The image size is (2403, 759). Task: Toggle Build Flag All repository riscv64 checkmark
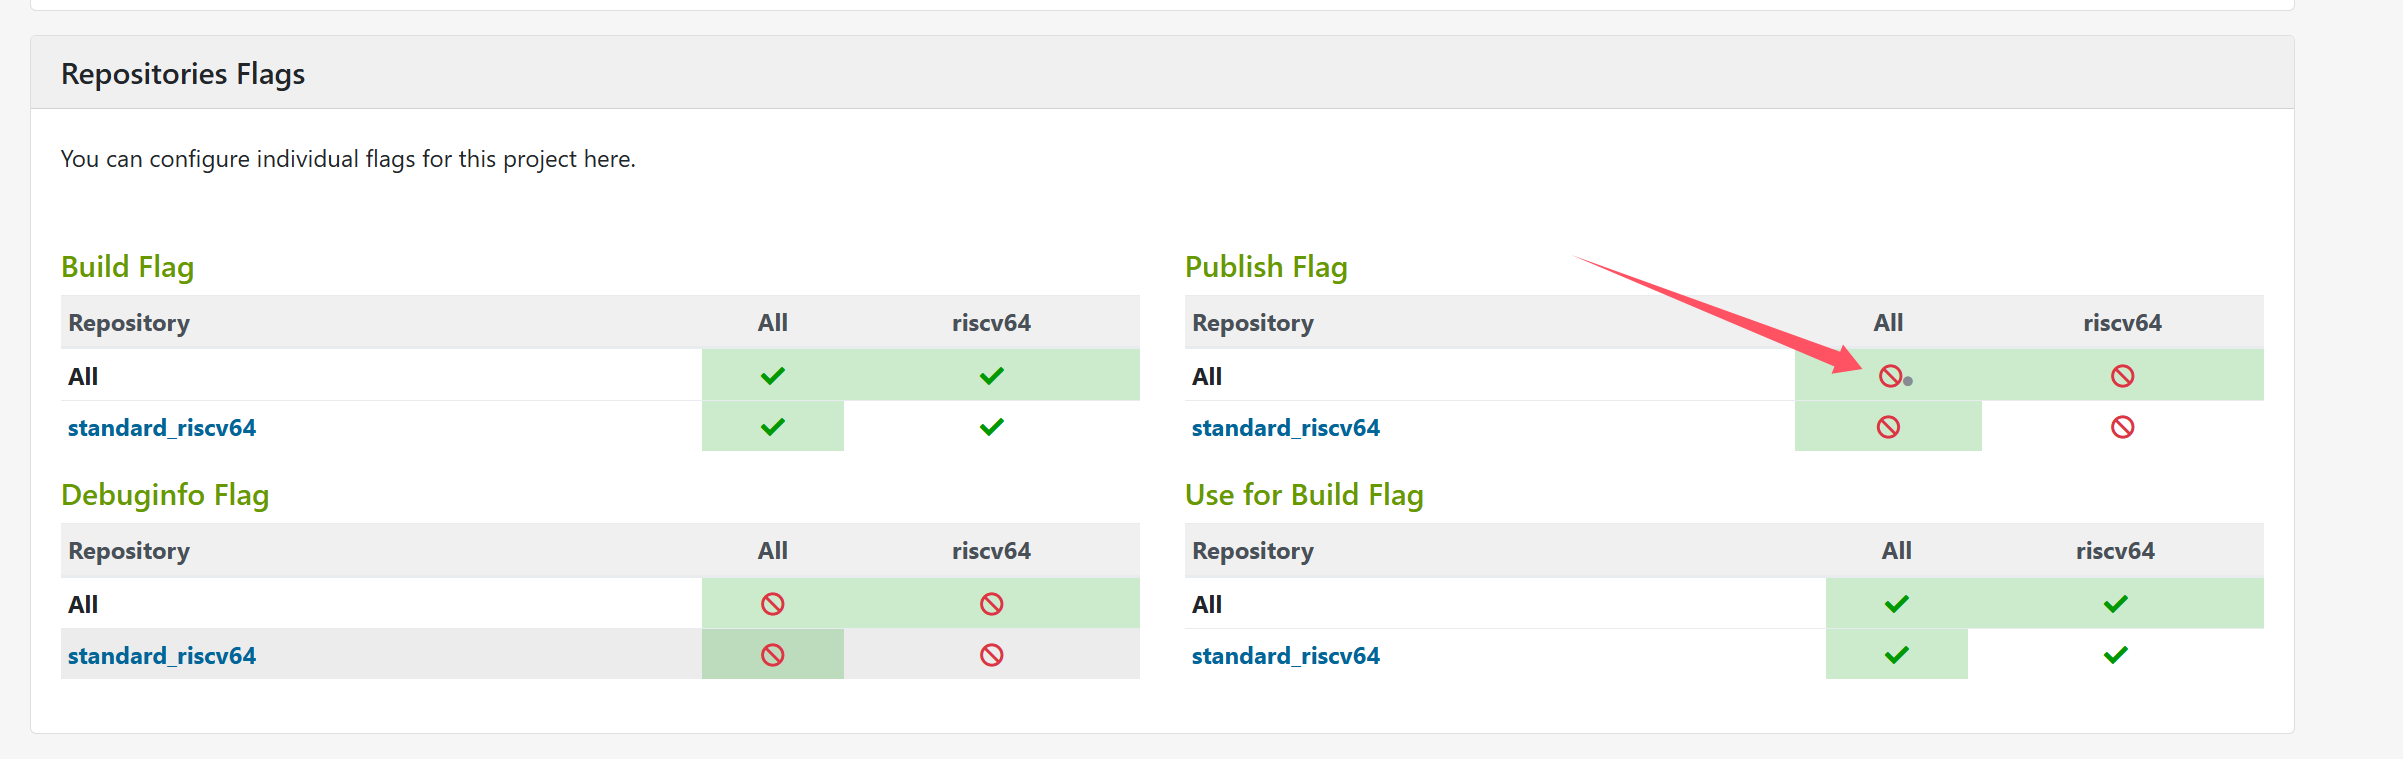pyautogui.click(x=991, y=376)
